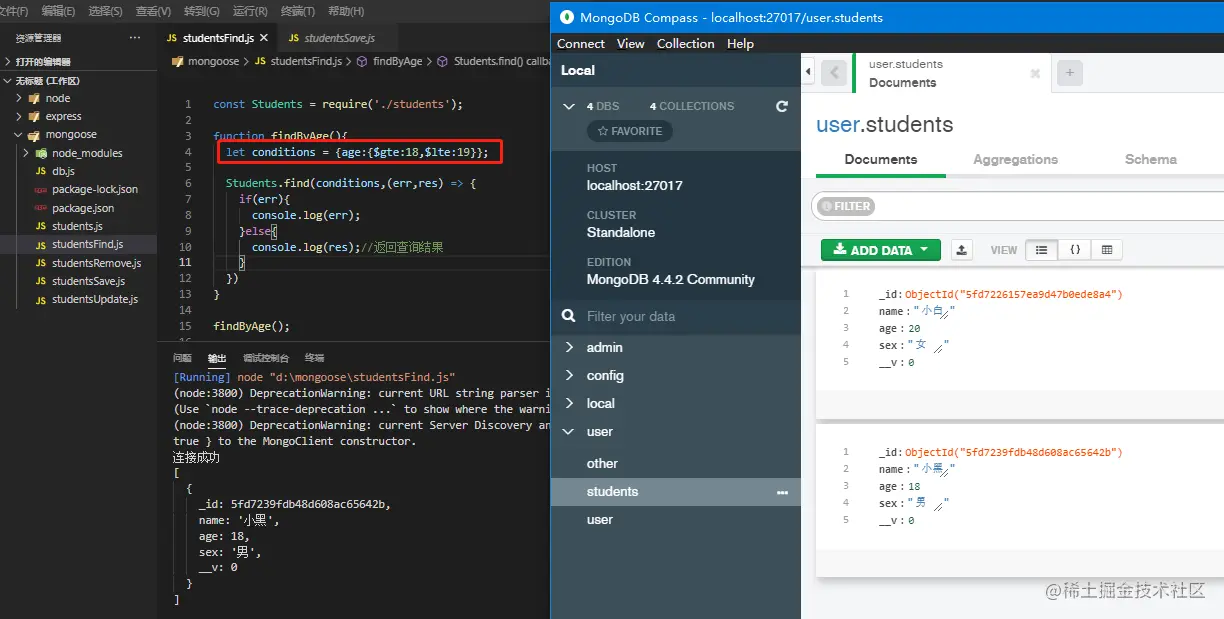The width and height of the screenshot is (1224, 619).
Task: Open the View menu in Compass
Action: click(x=631, y=44)
